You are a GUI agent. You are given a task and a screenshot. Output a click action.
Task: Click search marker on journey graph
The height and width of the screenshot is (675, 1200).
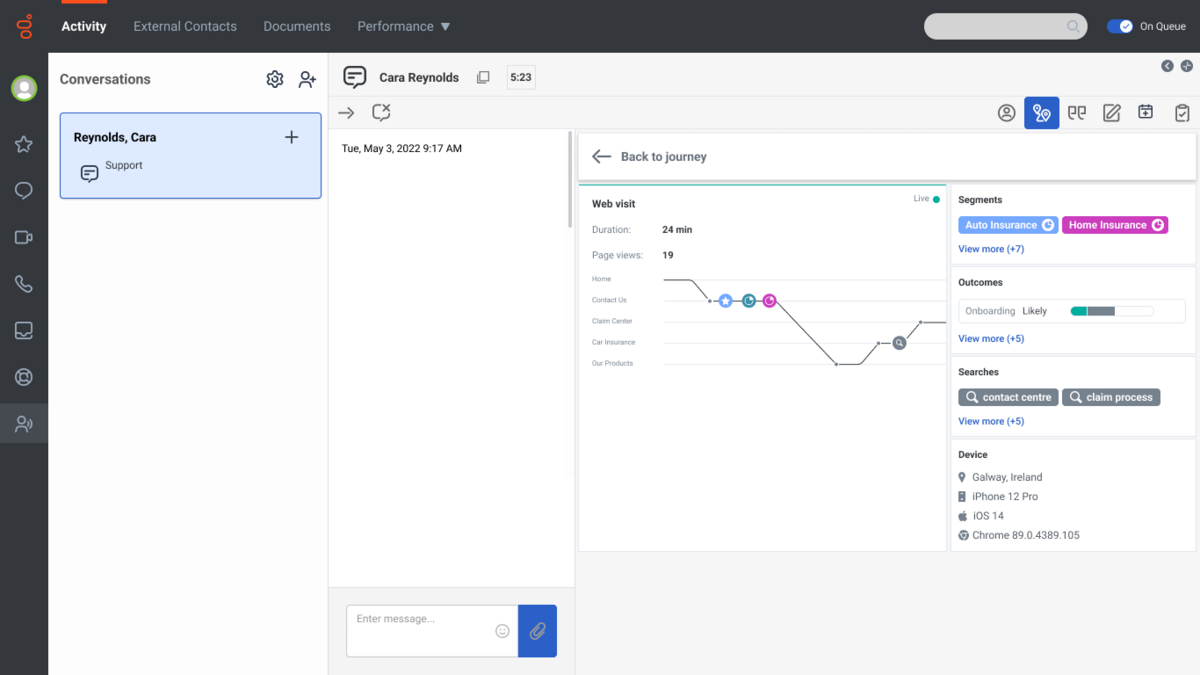coord(899,343)
